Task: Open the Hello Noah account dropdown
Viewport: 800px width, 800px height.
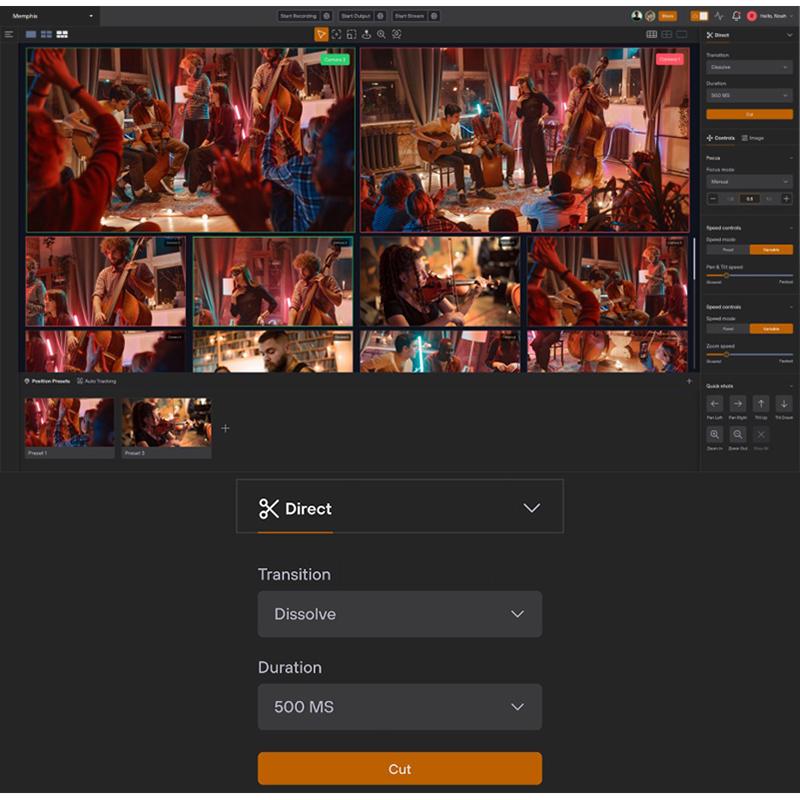Action: [x=776, y=16]
